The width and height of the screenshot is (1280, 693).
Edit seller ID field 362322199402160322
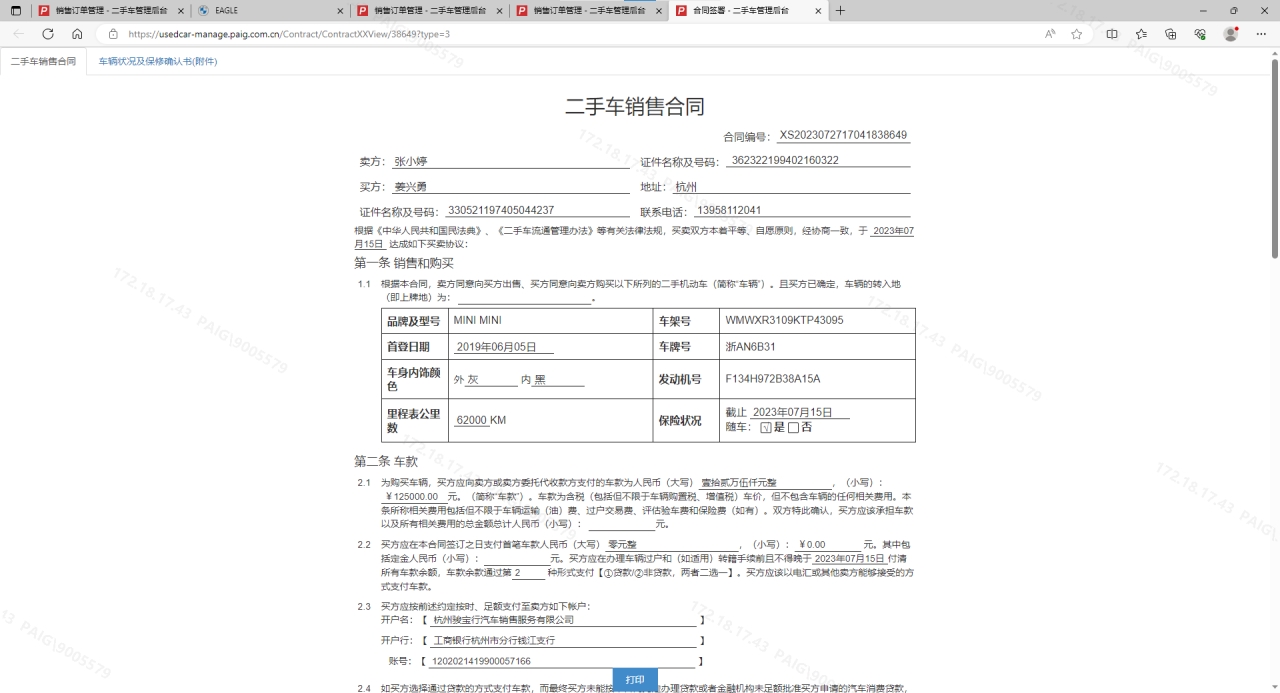(x=818, y=161)
